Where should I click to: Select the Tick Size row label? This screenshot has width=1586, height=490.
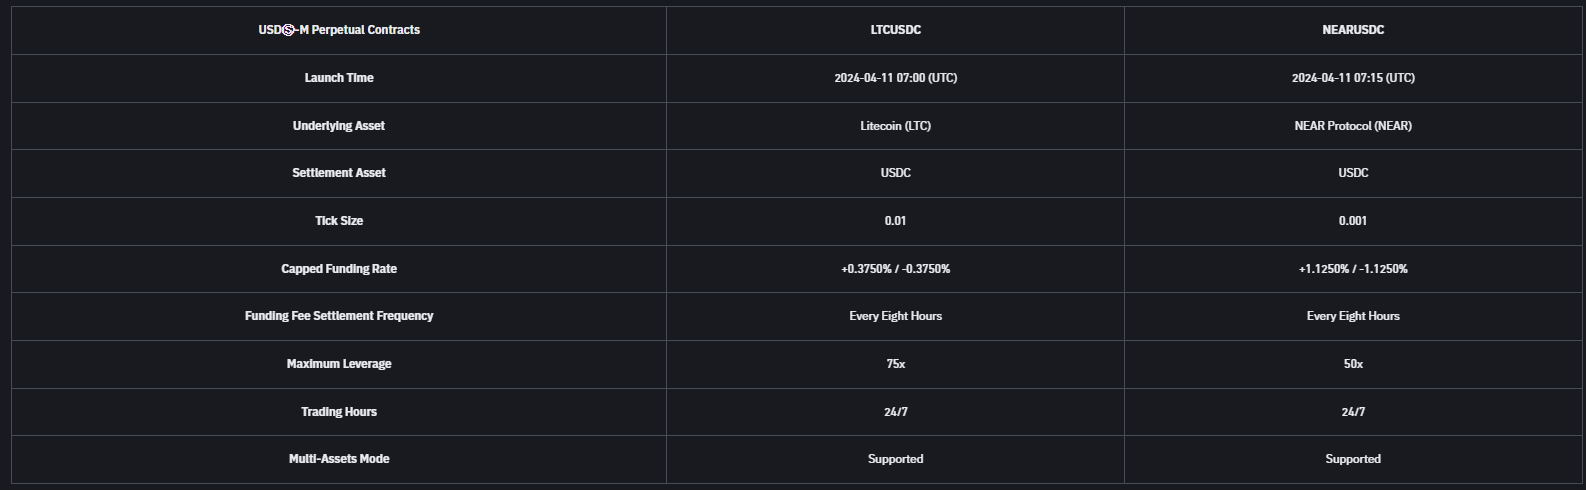click(x=339, y=221)
